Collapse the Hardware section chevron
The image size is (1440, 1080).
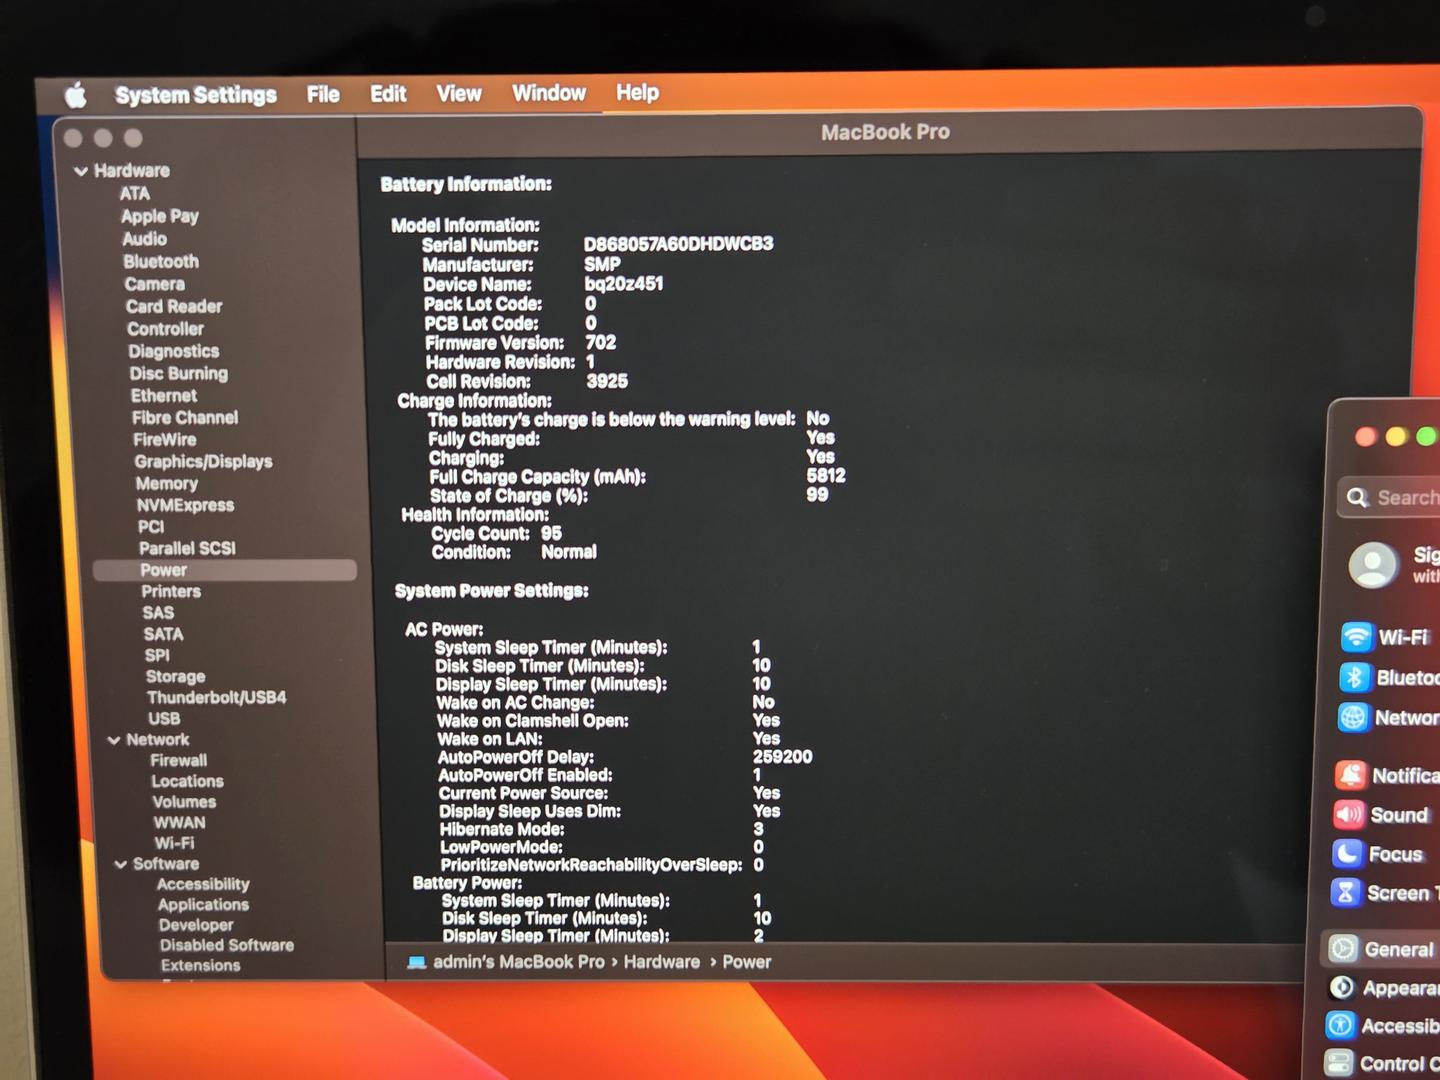[81, 171]
